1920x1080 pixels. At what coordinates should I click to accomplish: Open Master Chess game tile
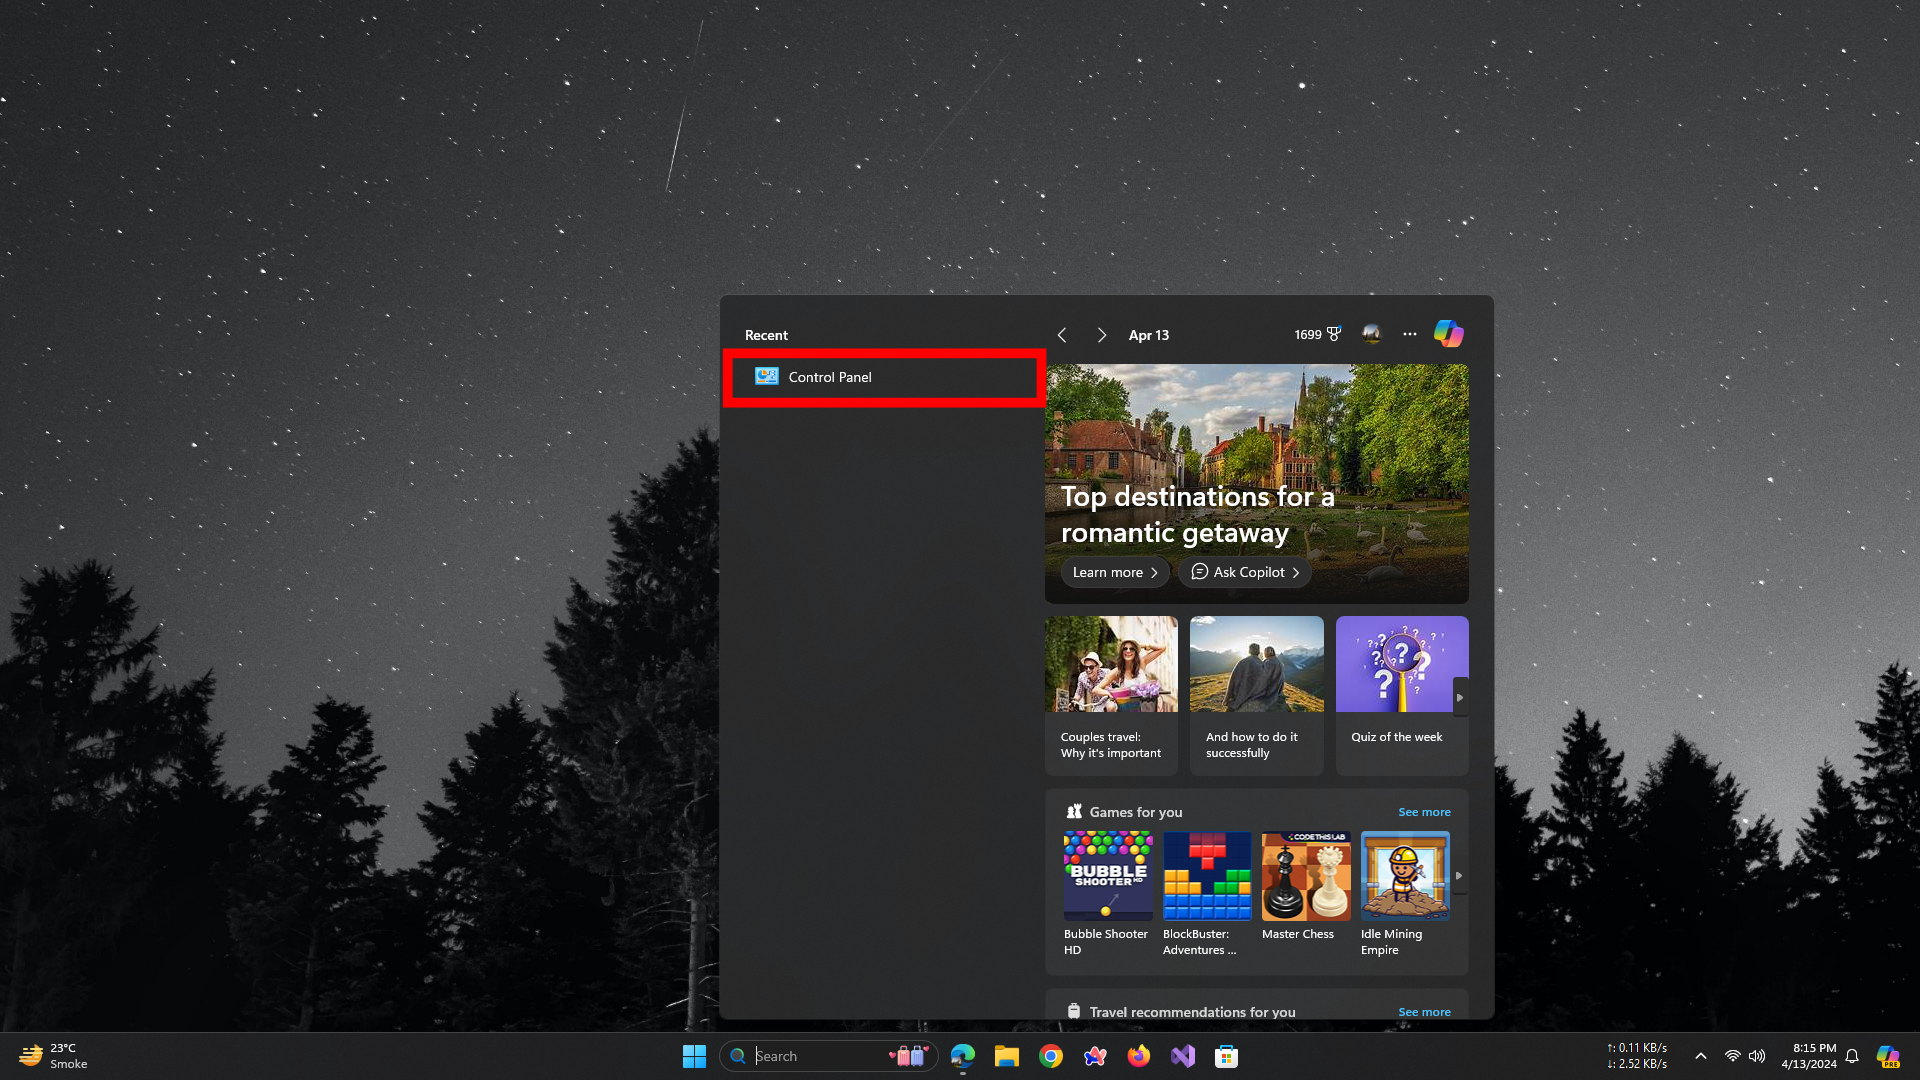click(x=1305, y=876)
